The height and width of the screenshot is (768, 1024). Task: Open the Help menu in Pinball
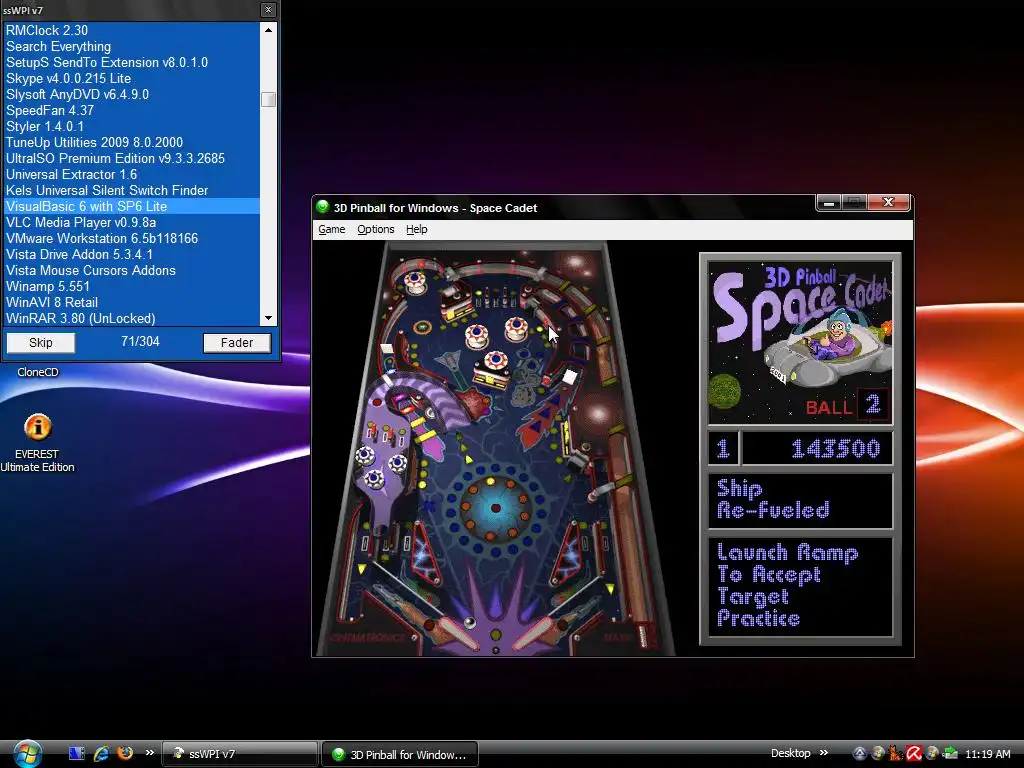coord(417,229)
